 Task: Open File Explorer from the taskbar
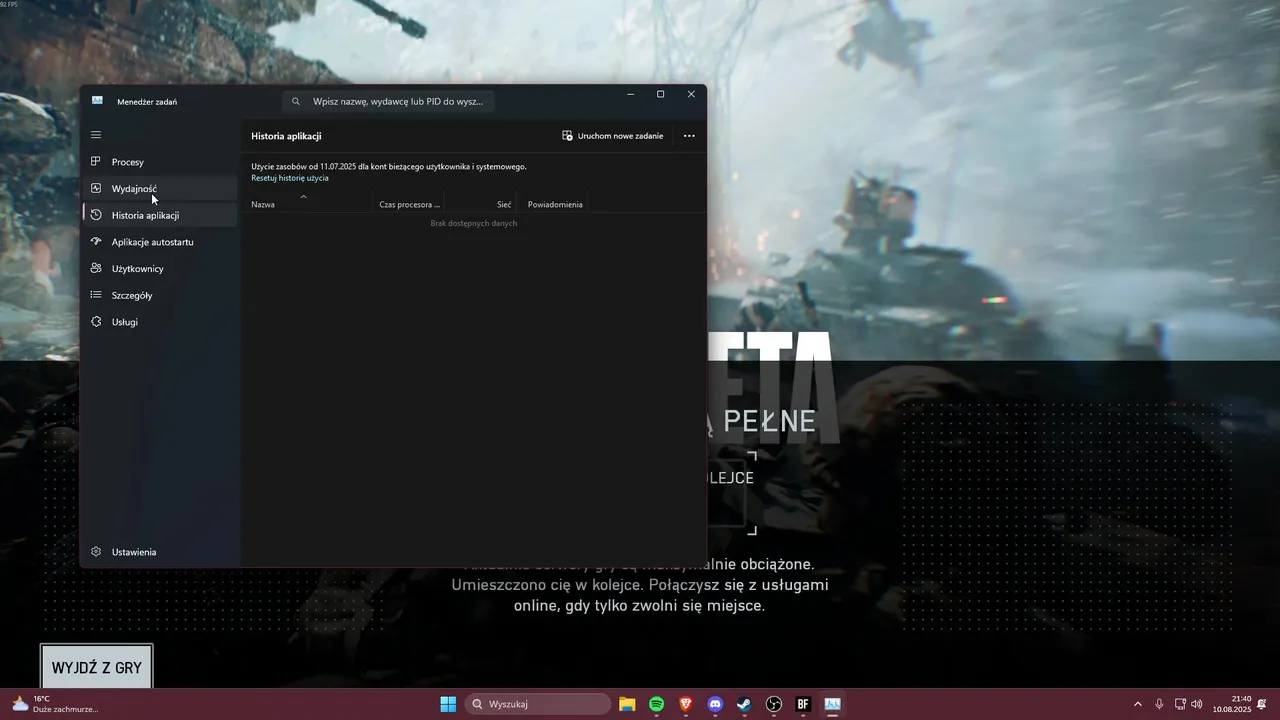point(627,704)
